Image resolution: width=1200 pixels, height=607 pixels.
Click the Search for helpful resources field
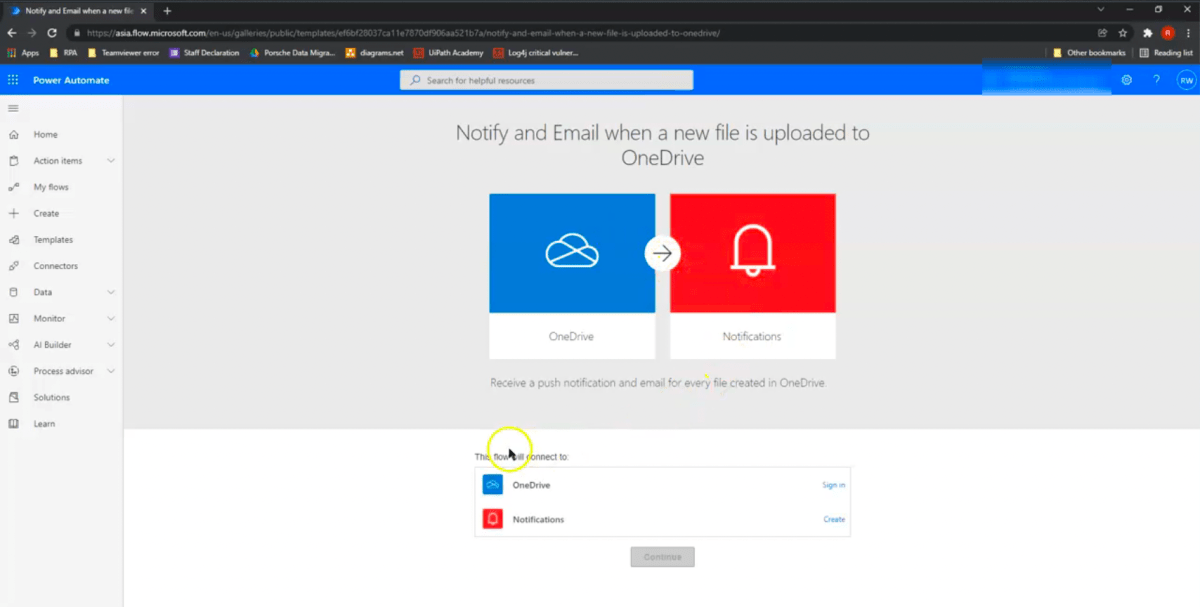pyautogui.click(x=546, y=80)
